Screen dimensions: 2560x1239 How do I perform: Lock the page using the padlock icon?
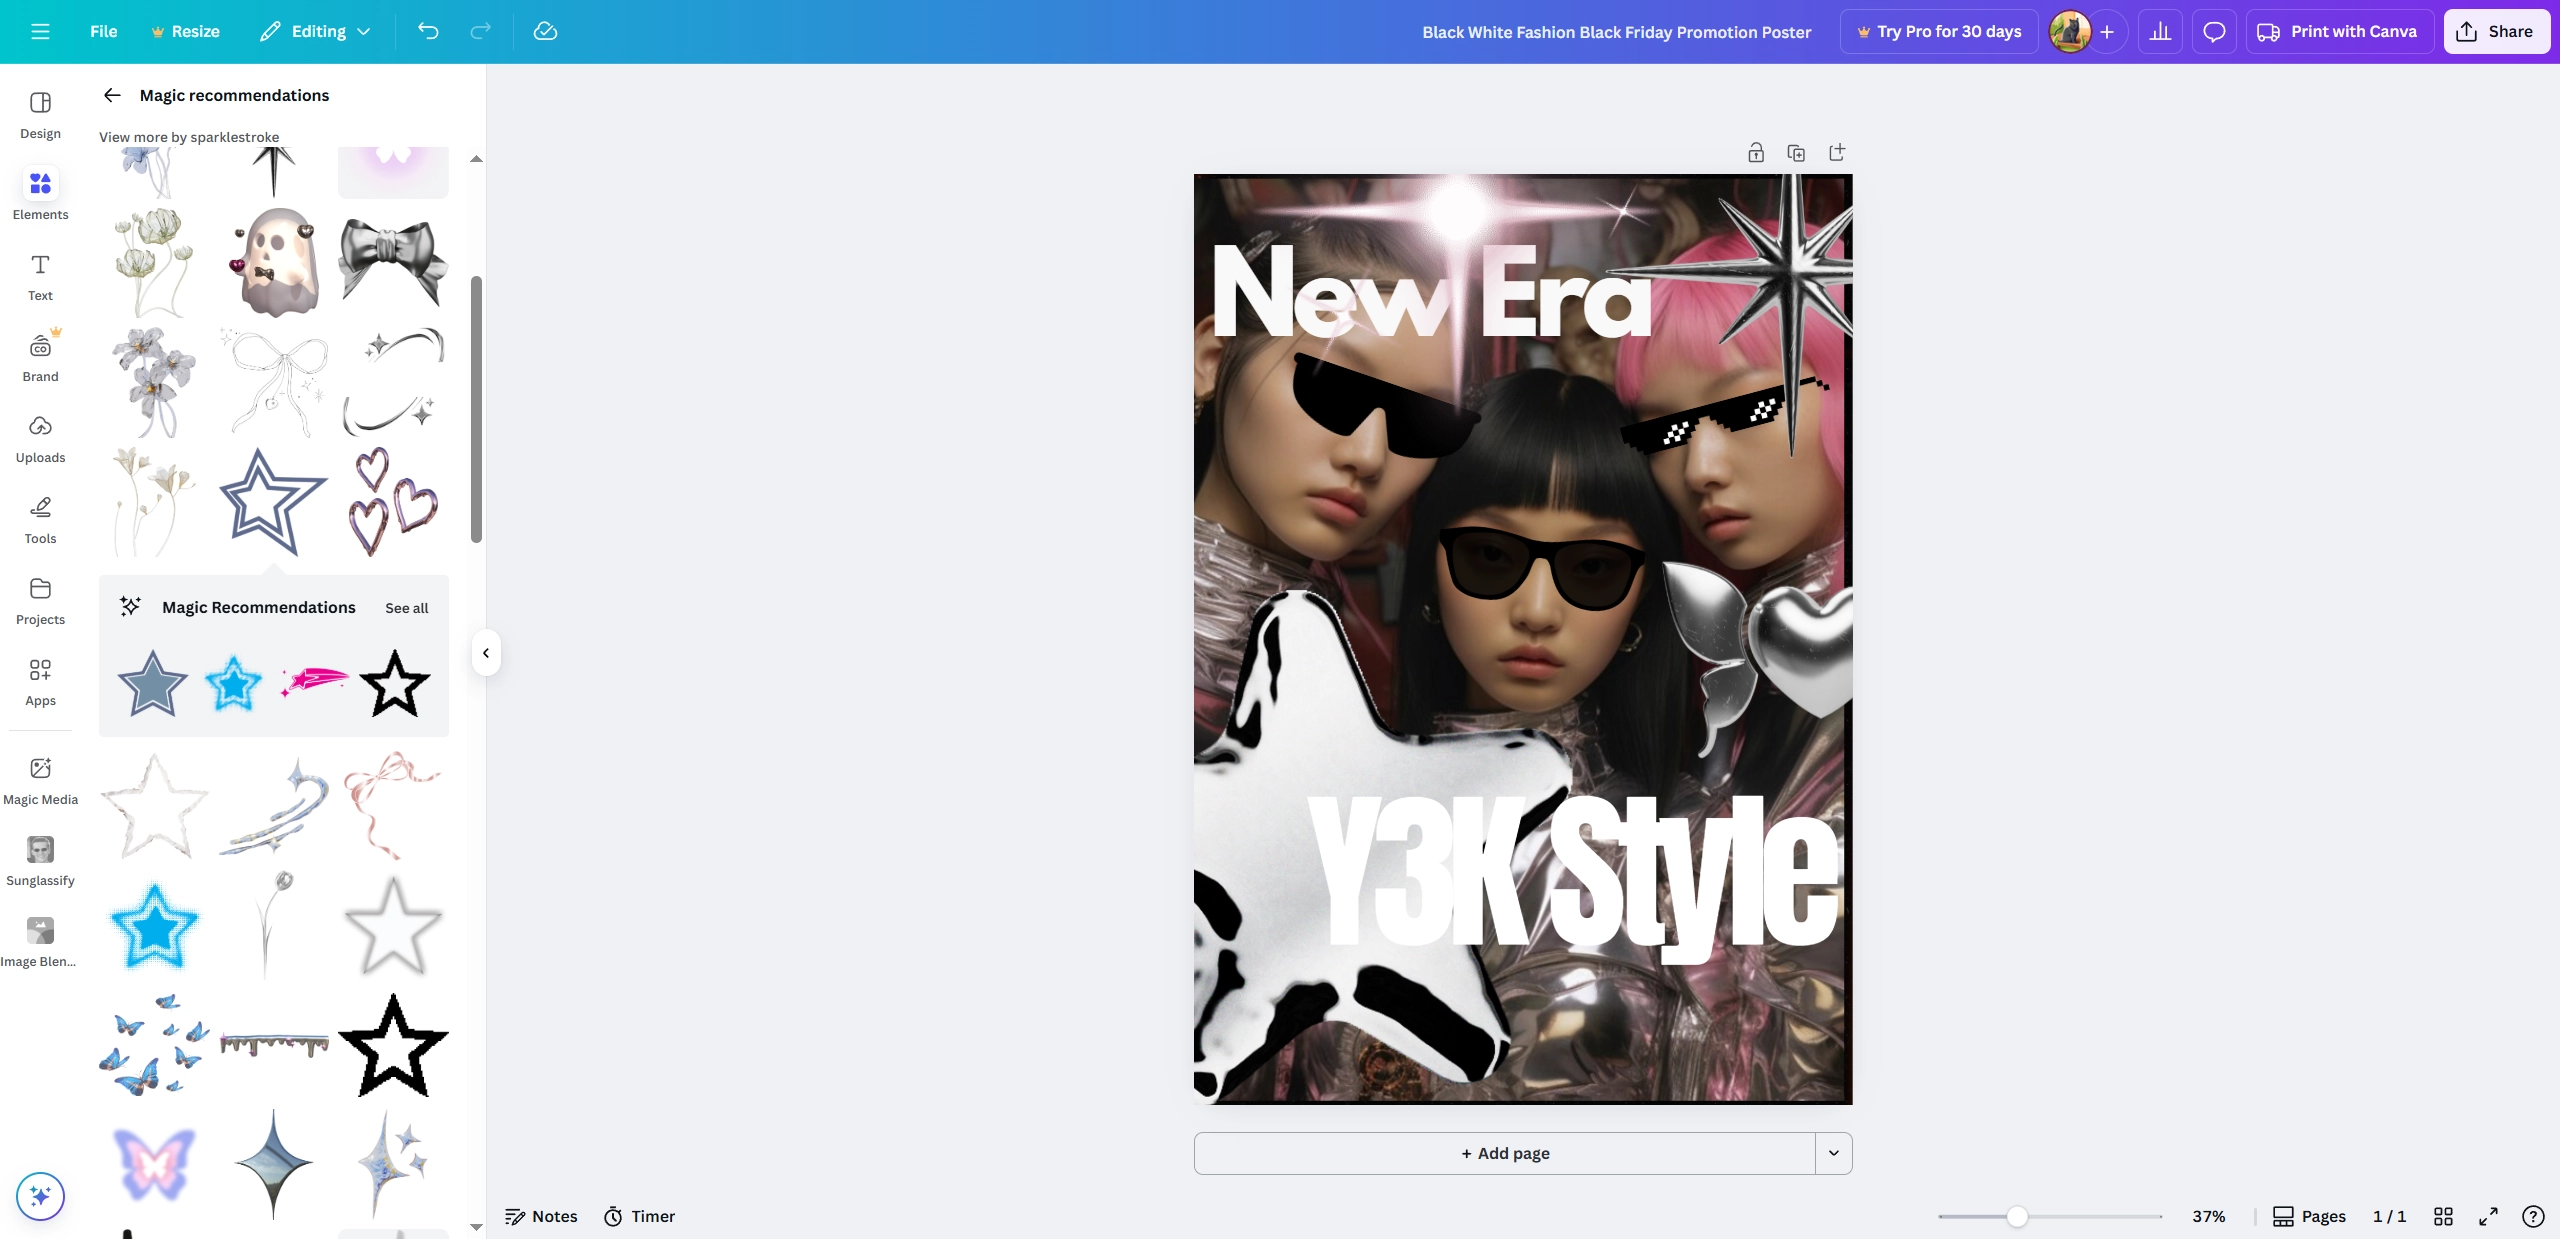[x=1755, y=153]
